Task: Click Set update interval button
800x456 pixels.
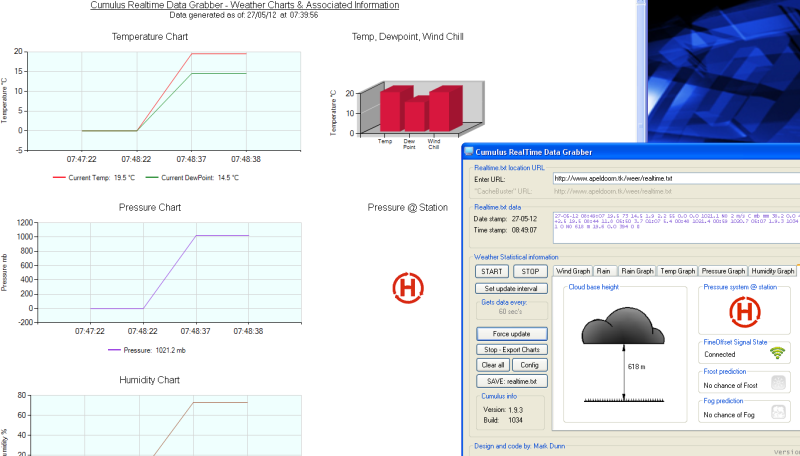Action: click(x=511, y=289)
